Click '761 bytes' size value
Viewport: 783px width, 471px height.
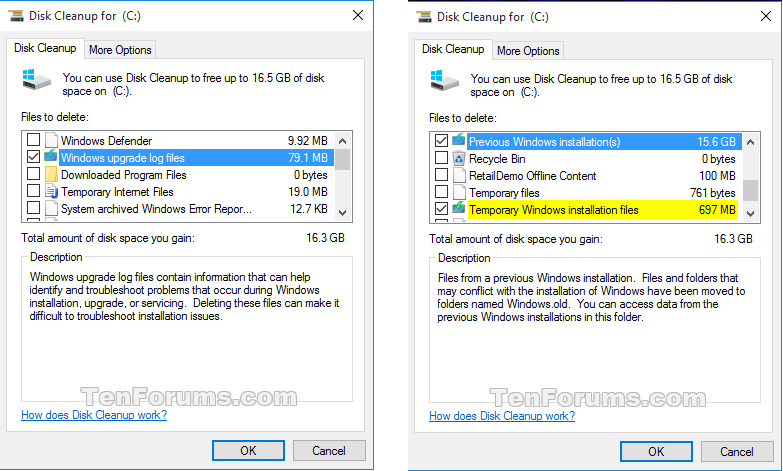pos(713,193)
